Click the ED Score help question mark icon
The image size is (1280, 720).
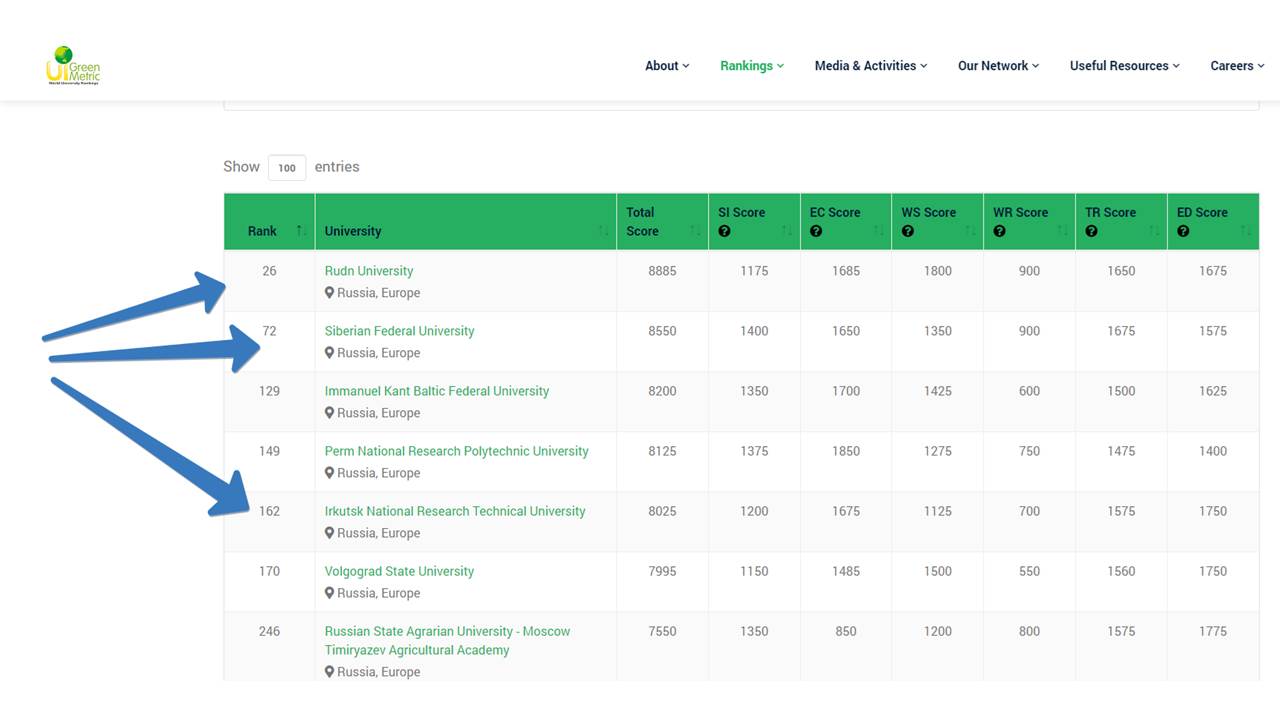point(1184,231)
